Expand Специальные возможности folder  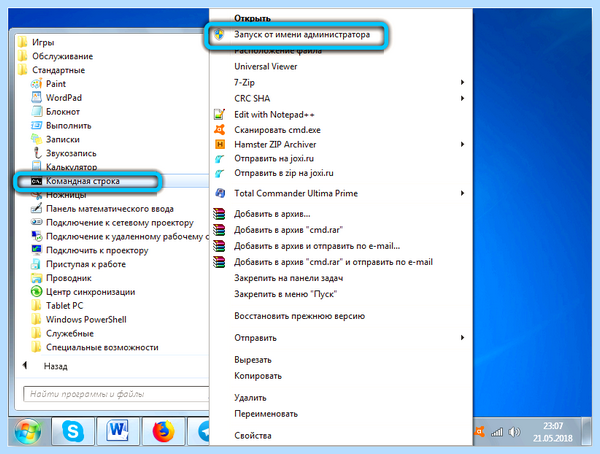click(95, 347)
